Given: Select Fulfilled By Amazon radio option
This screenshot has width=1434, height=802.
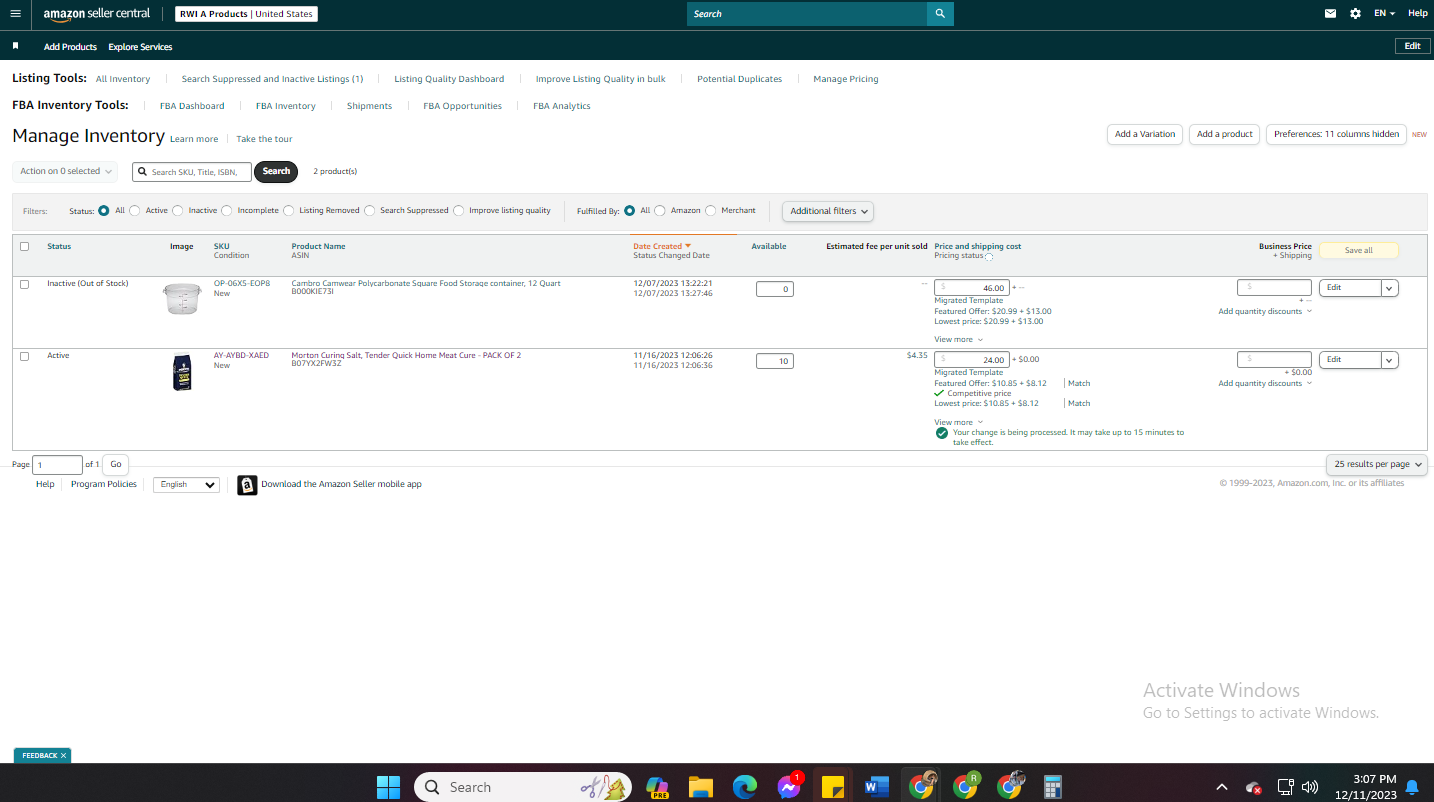Looking at the screenshot, I should [x=660, y=211].
